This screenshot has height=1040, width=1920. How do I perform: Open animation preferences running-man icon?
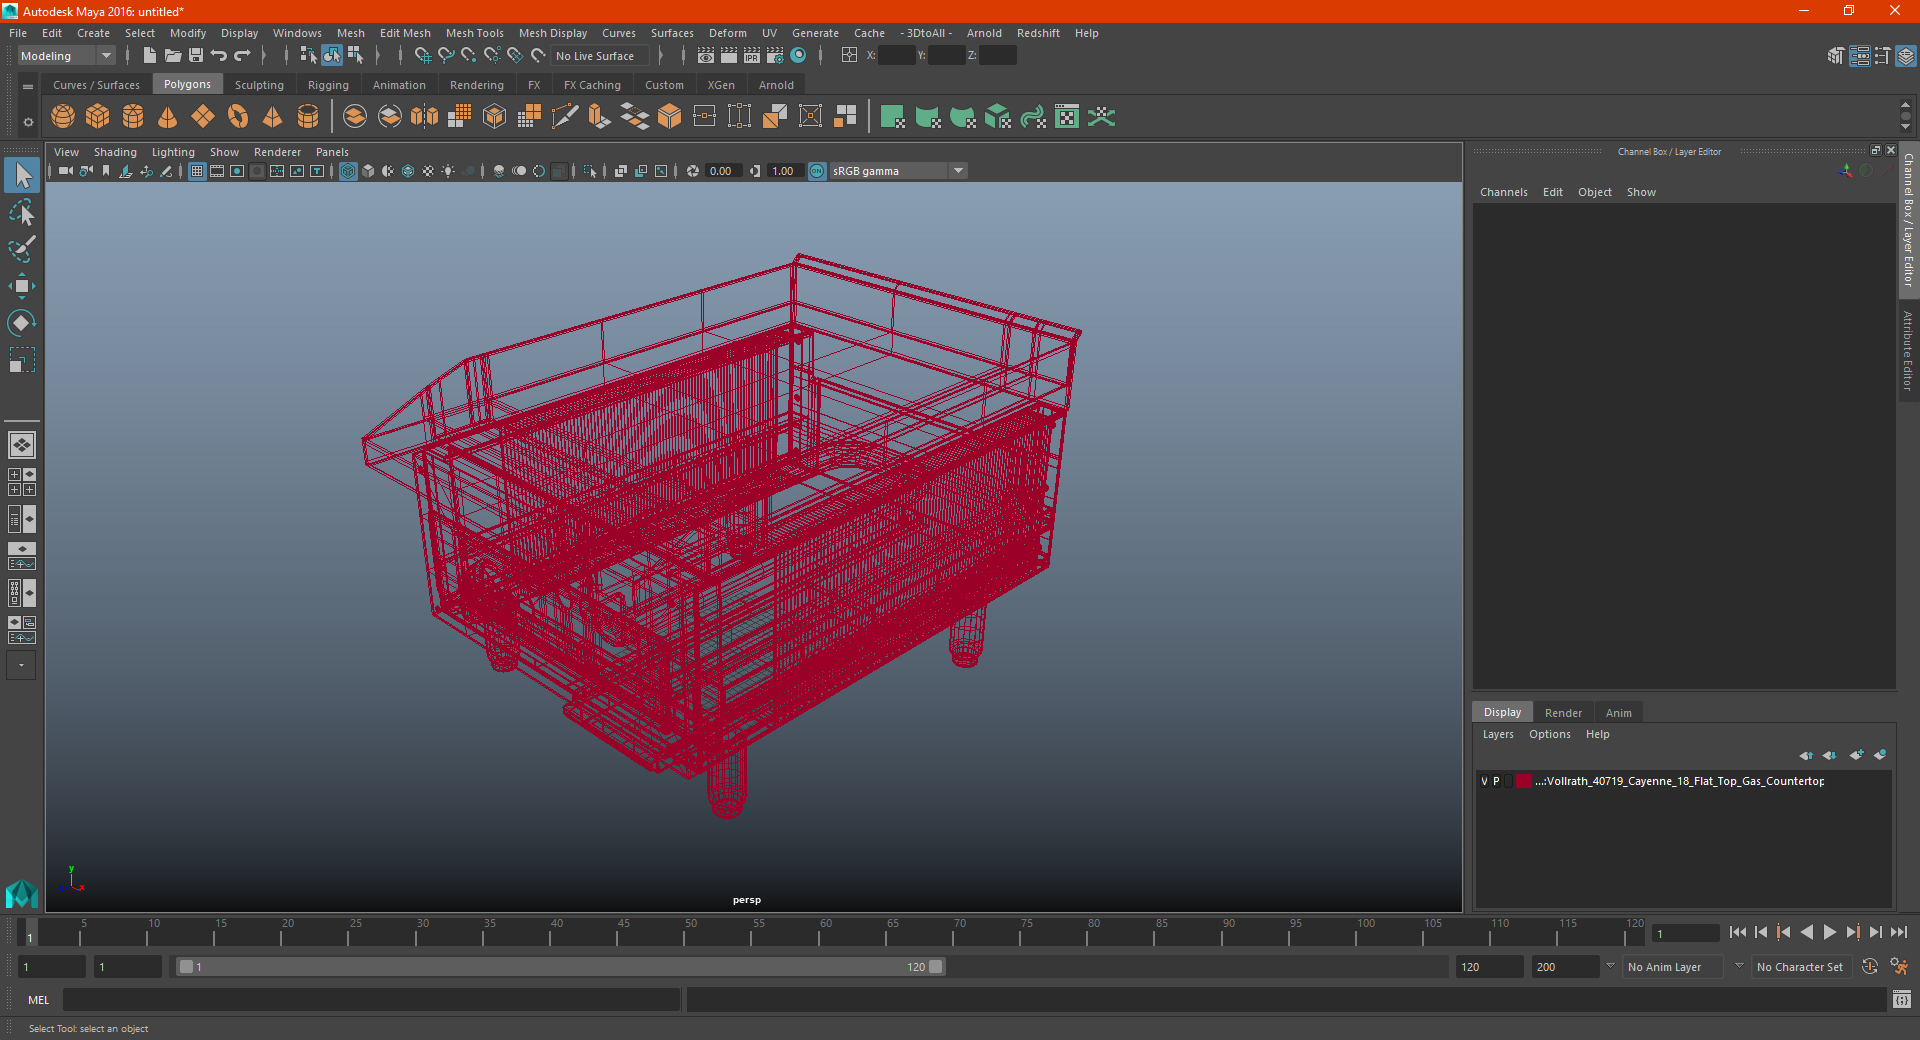(x=1899, y=967)
